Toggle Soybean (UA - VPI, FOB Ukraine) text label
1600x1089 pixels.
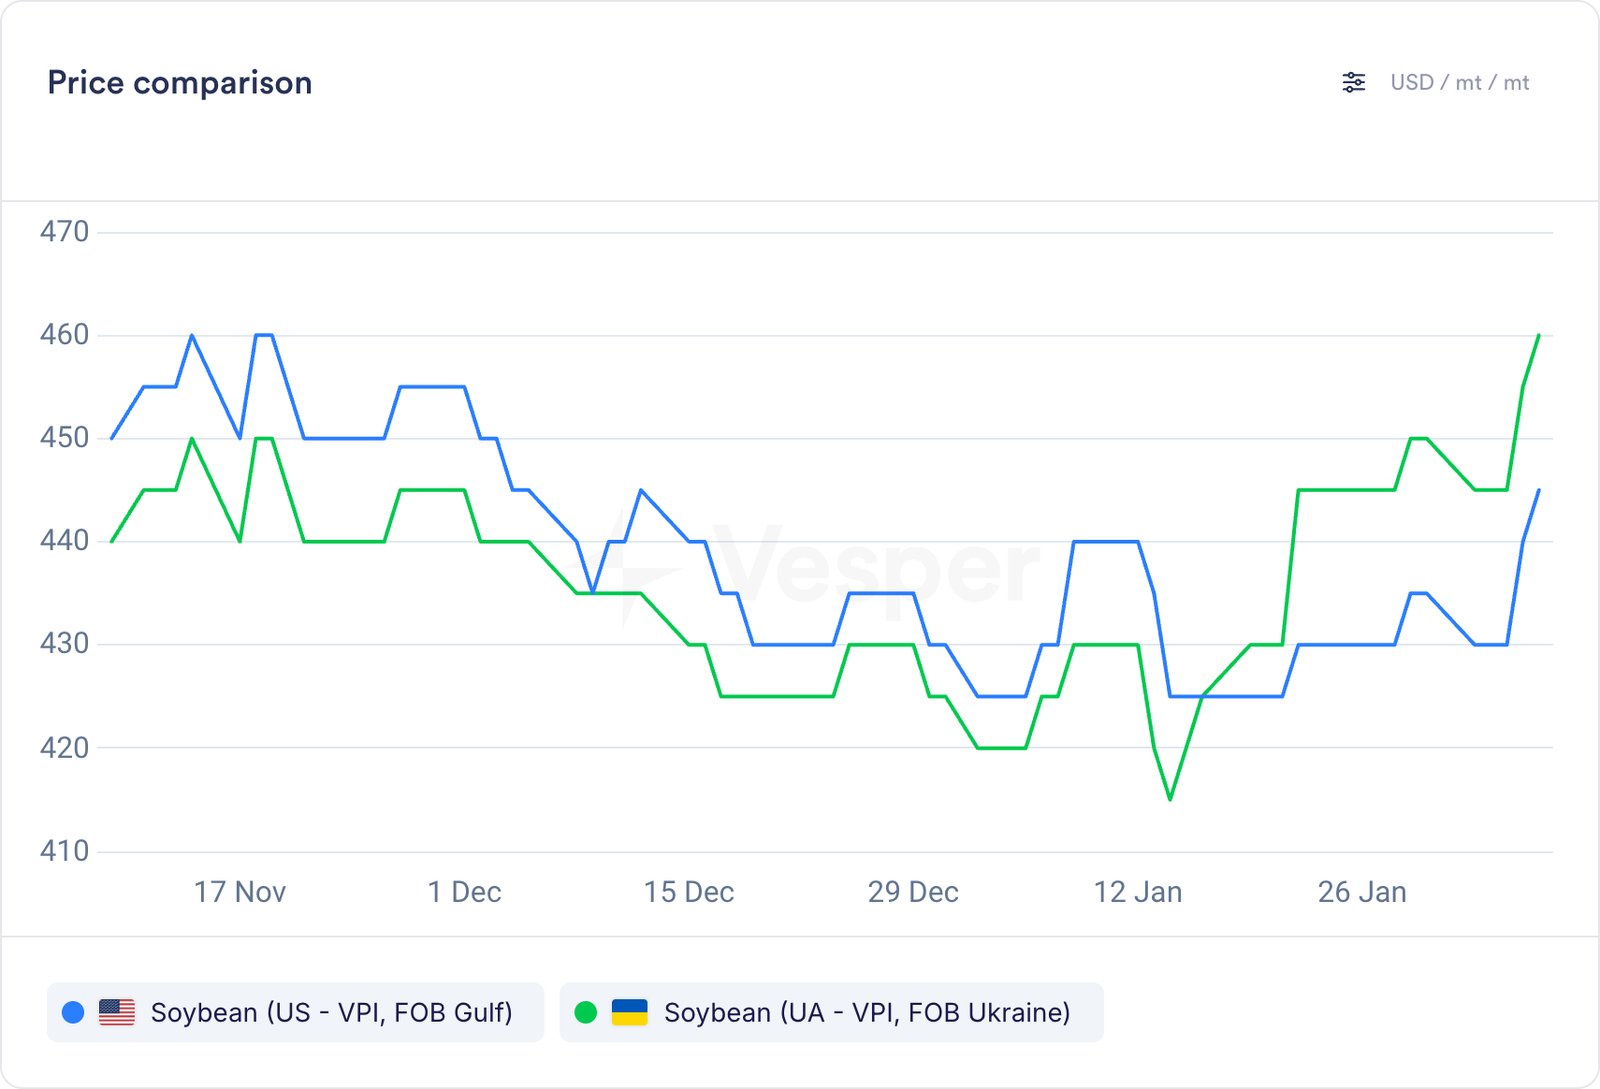[867, 1013]
